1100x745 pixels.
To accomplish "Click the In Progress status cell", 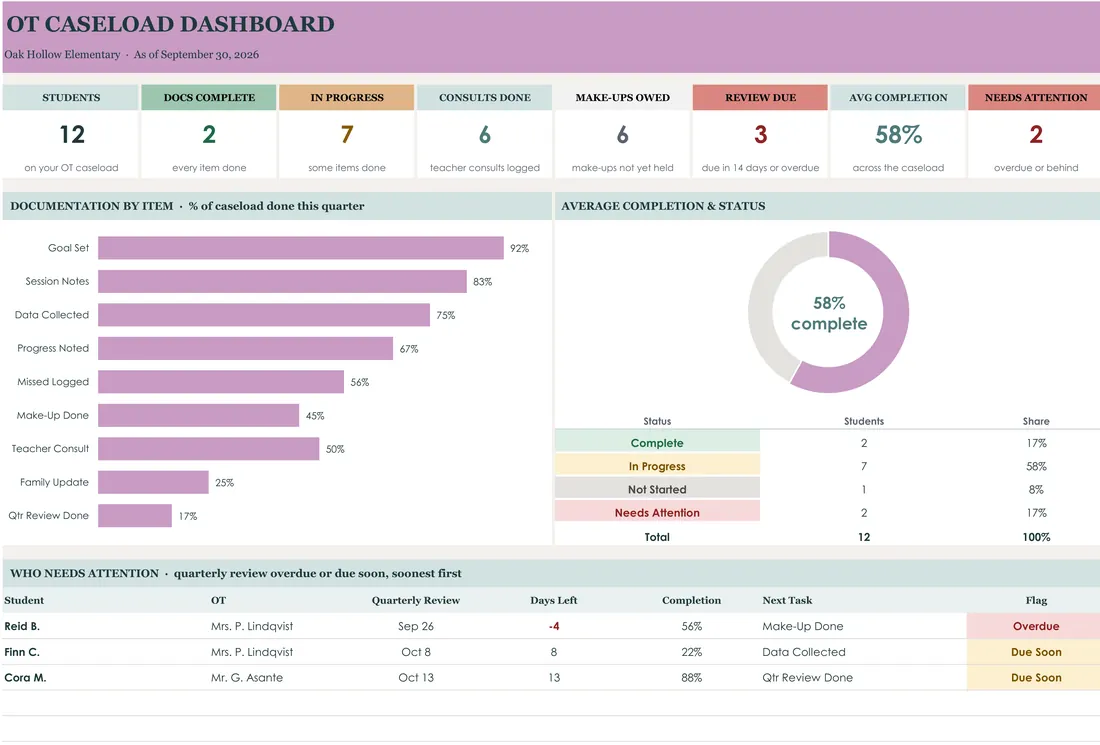I will (x=657, y=466).
